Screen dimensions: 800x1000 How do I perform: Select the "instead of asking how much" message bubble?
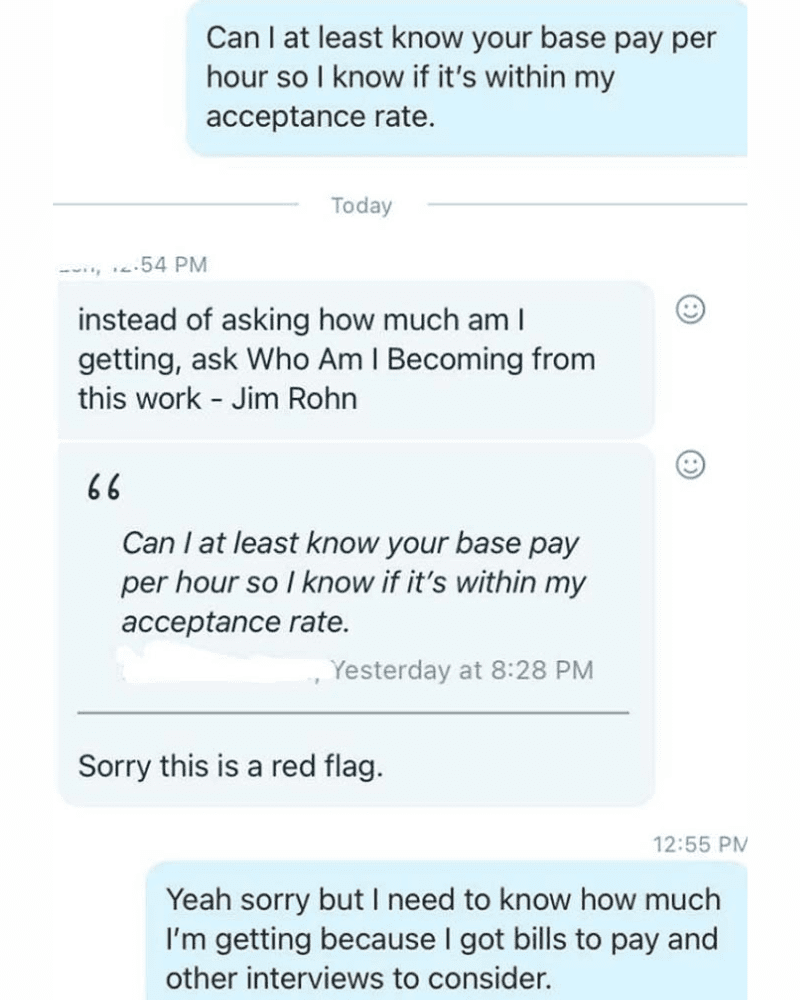tap(355, 358)
